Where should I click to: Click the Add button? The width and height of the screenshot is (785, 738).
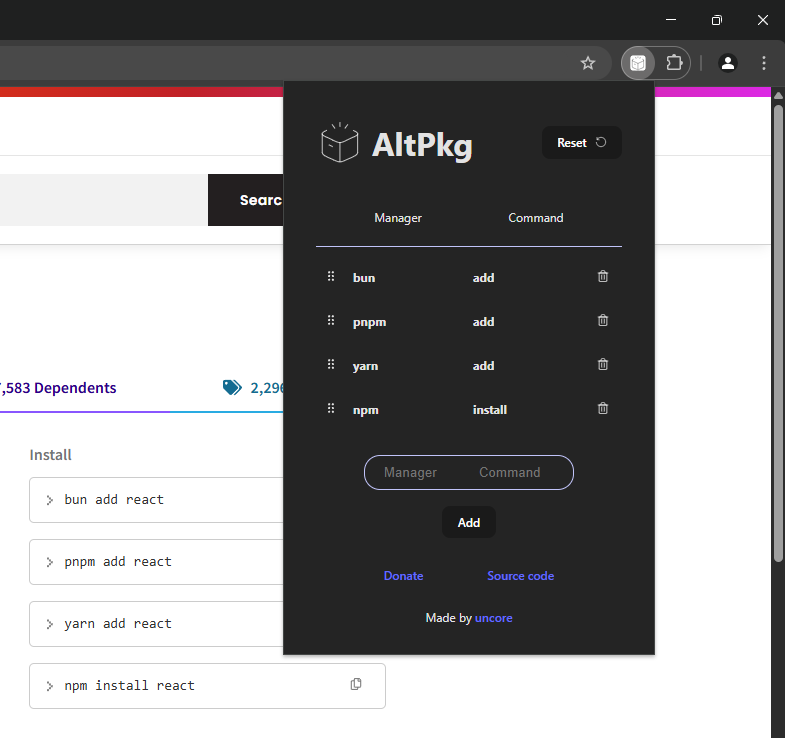(469, 522)
